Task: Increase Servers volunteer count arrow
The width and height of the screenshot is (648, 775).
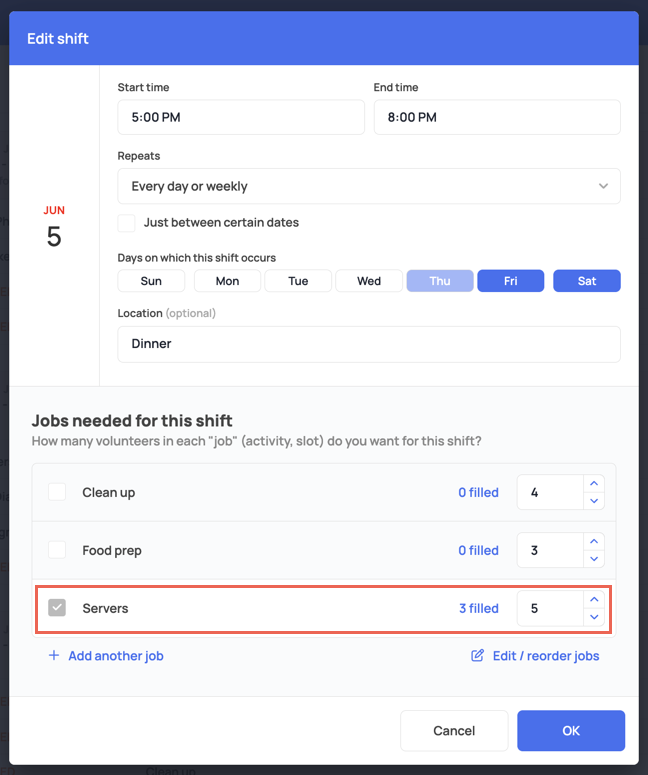Action: point(594,600)
